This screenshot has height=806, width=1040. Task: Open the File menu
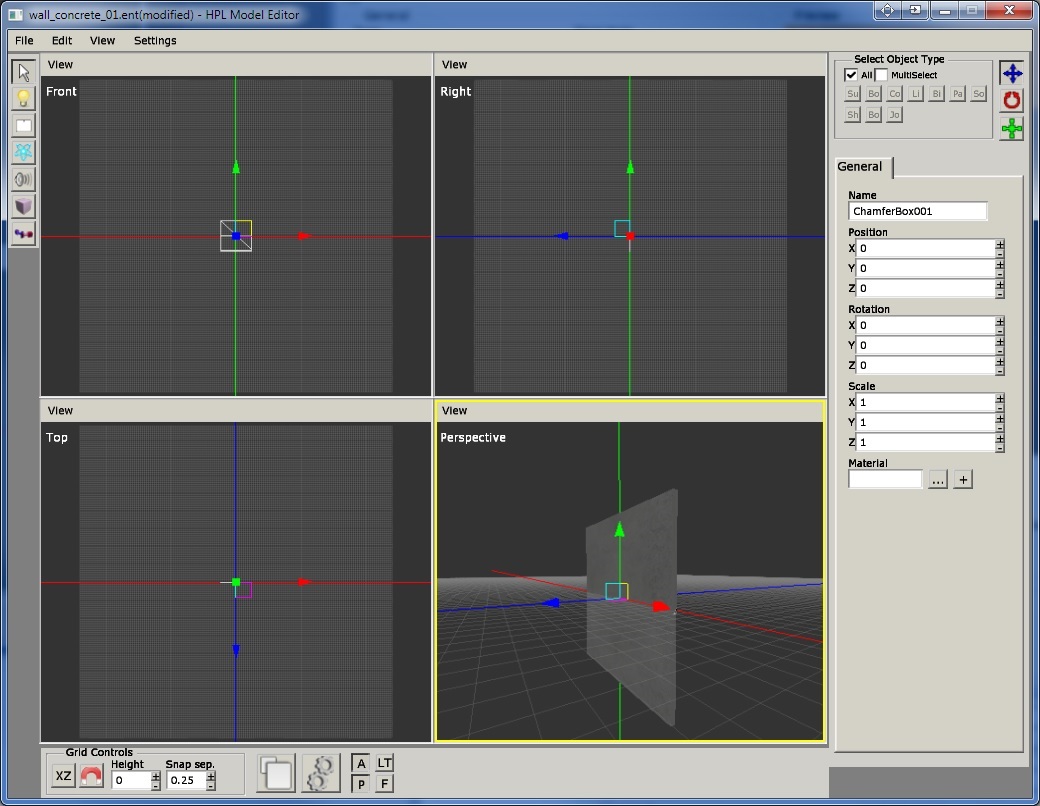point(24,41)
